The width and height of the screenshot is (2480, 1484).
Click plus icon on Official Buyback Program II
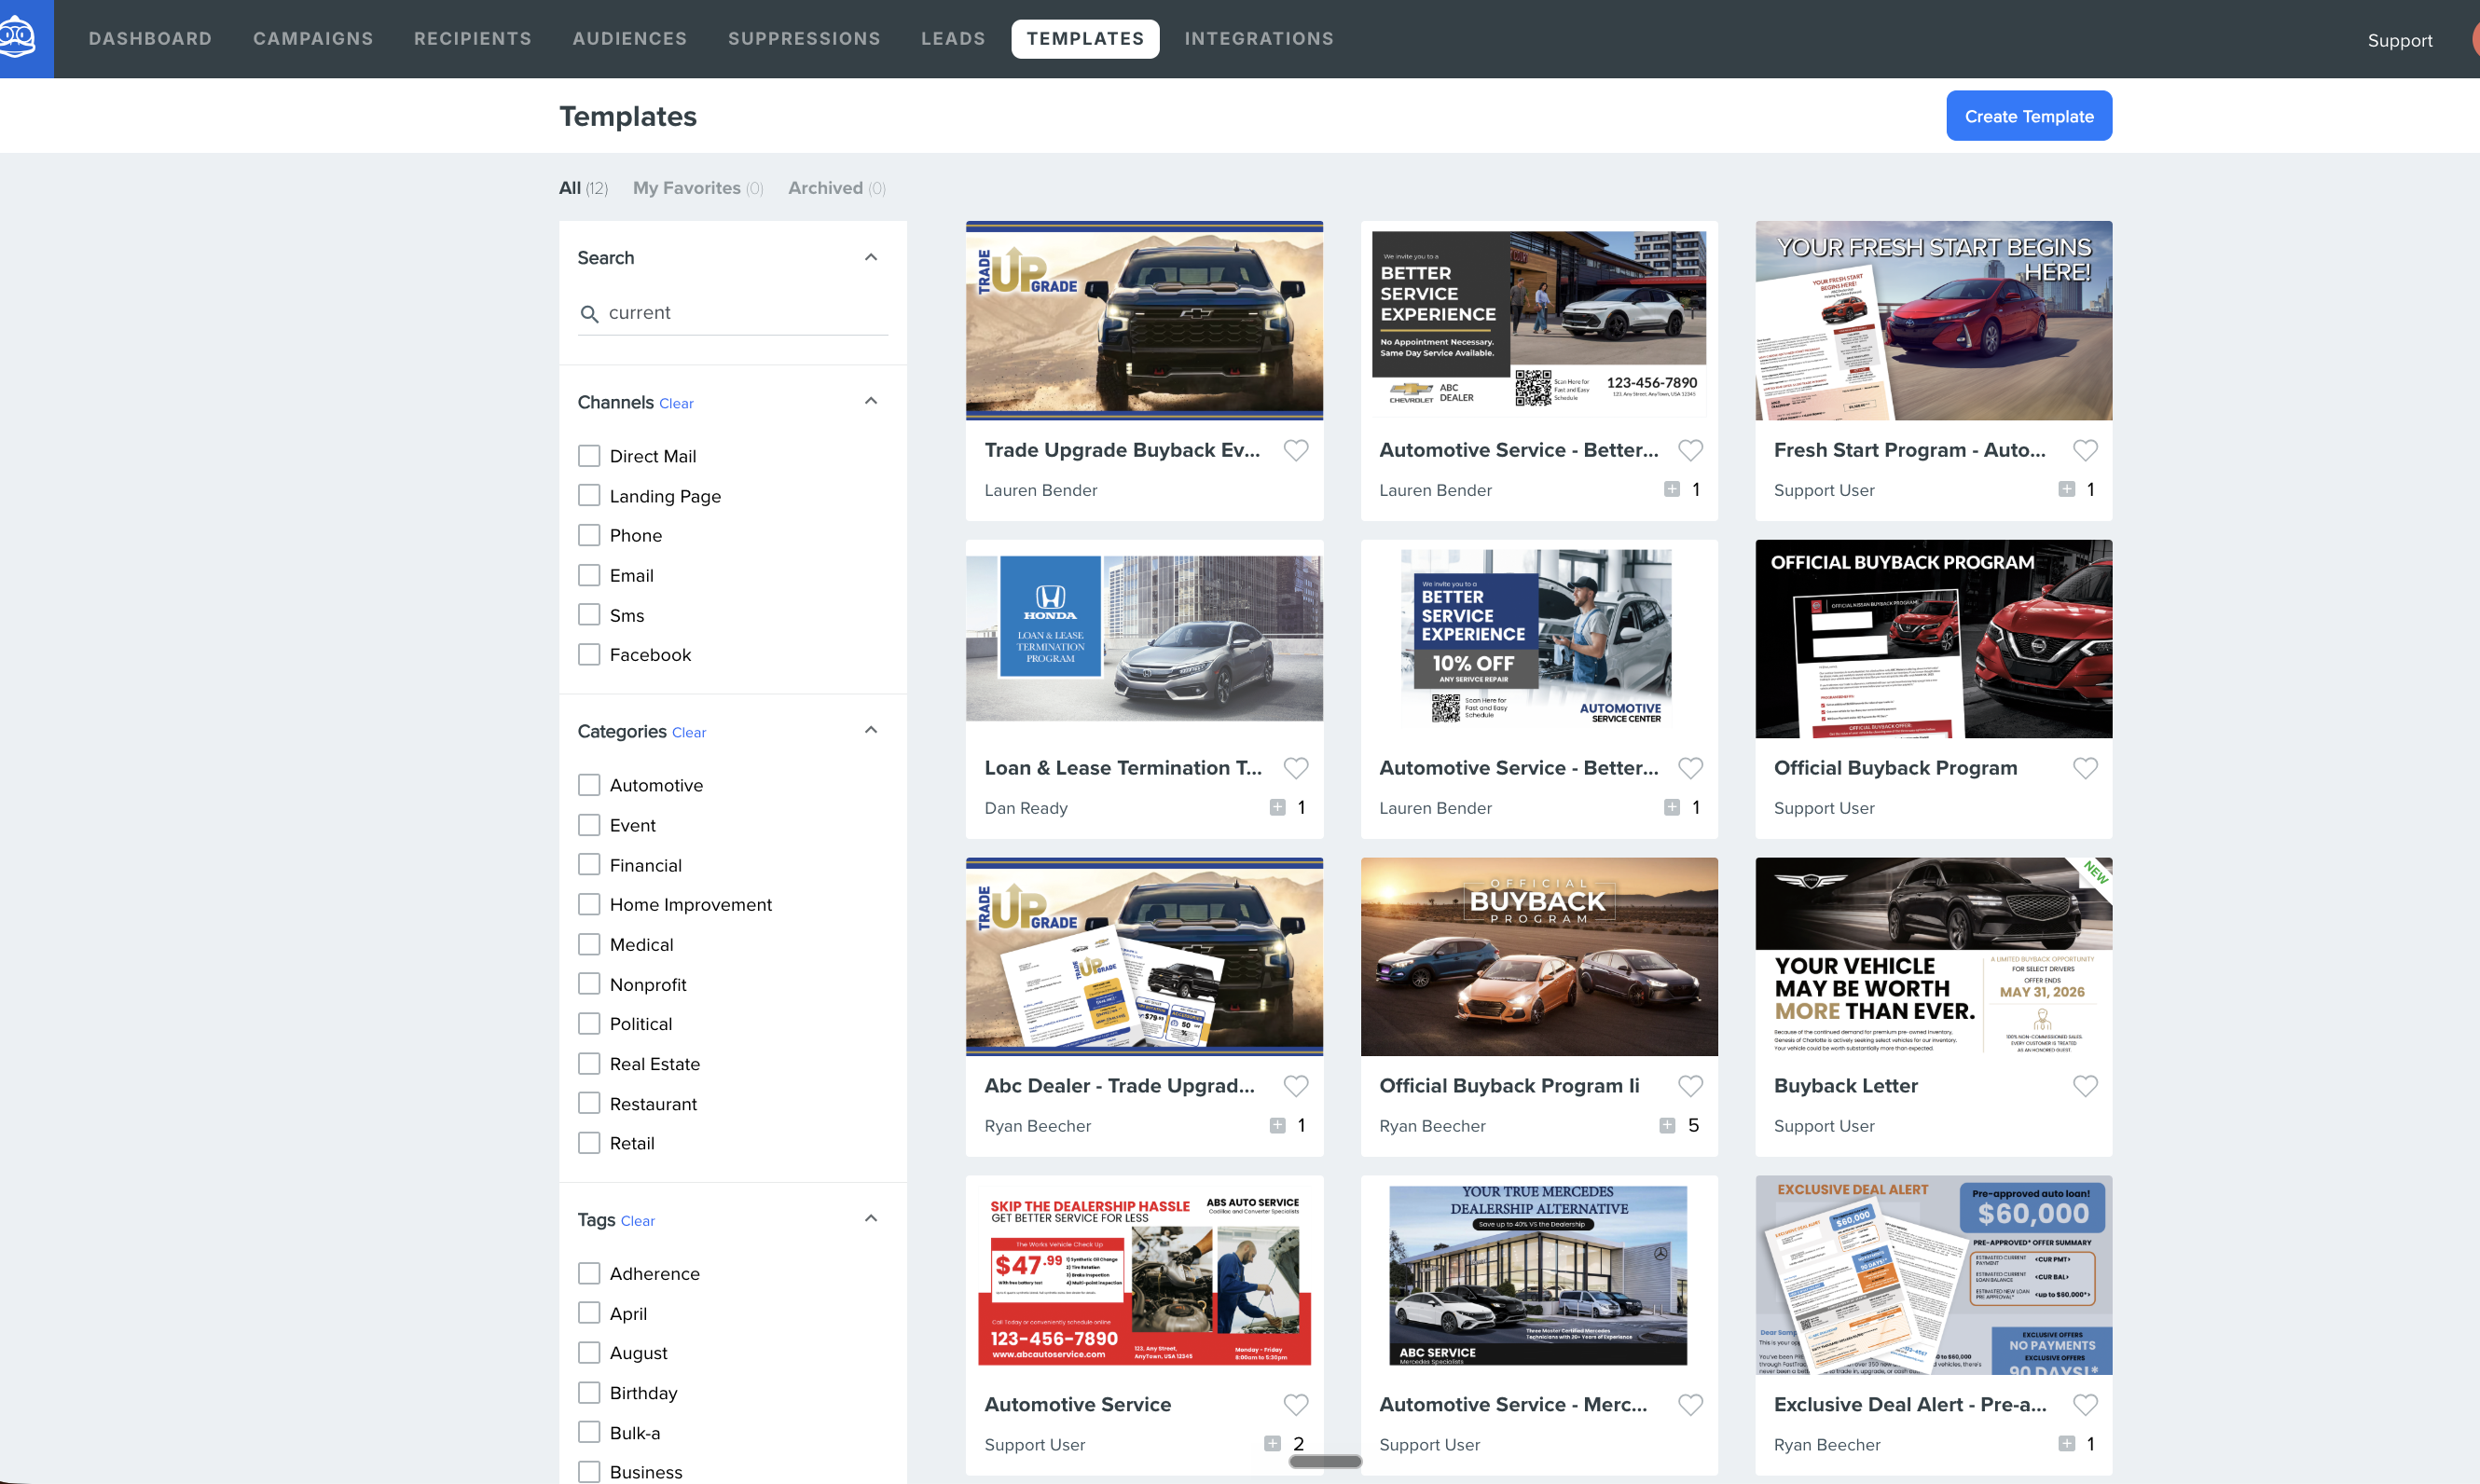(1667, 1125)
